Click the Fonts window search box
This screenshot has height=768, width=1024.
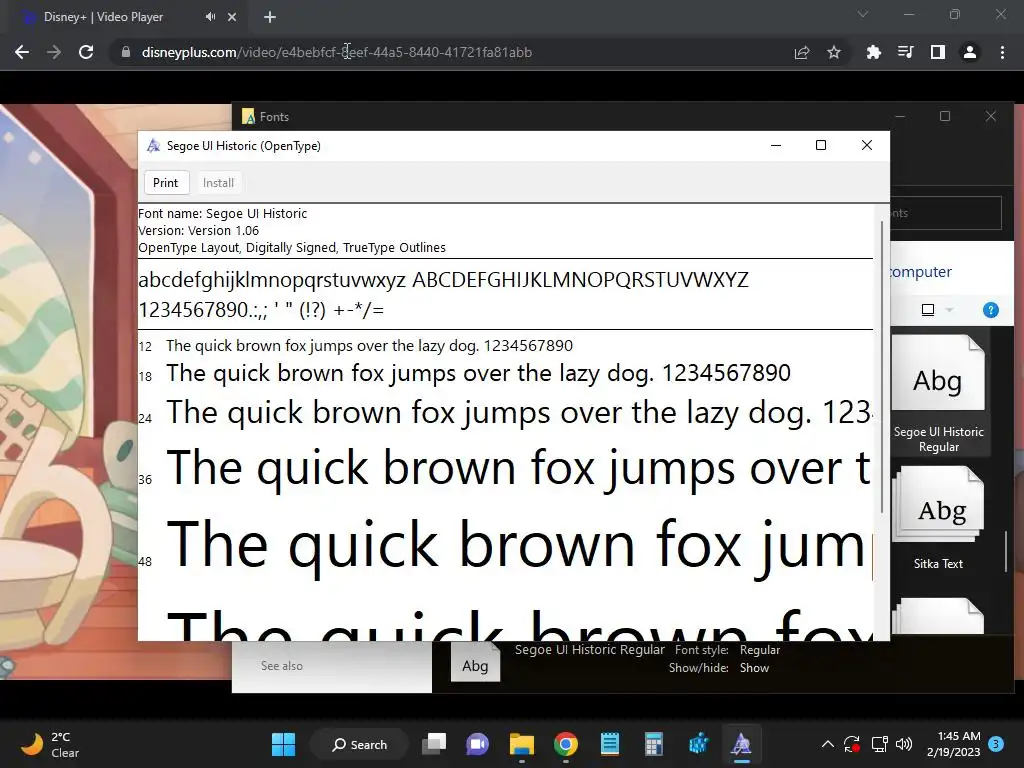coord(947,213)
